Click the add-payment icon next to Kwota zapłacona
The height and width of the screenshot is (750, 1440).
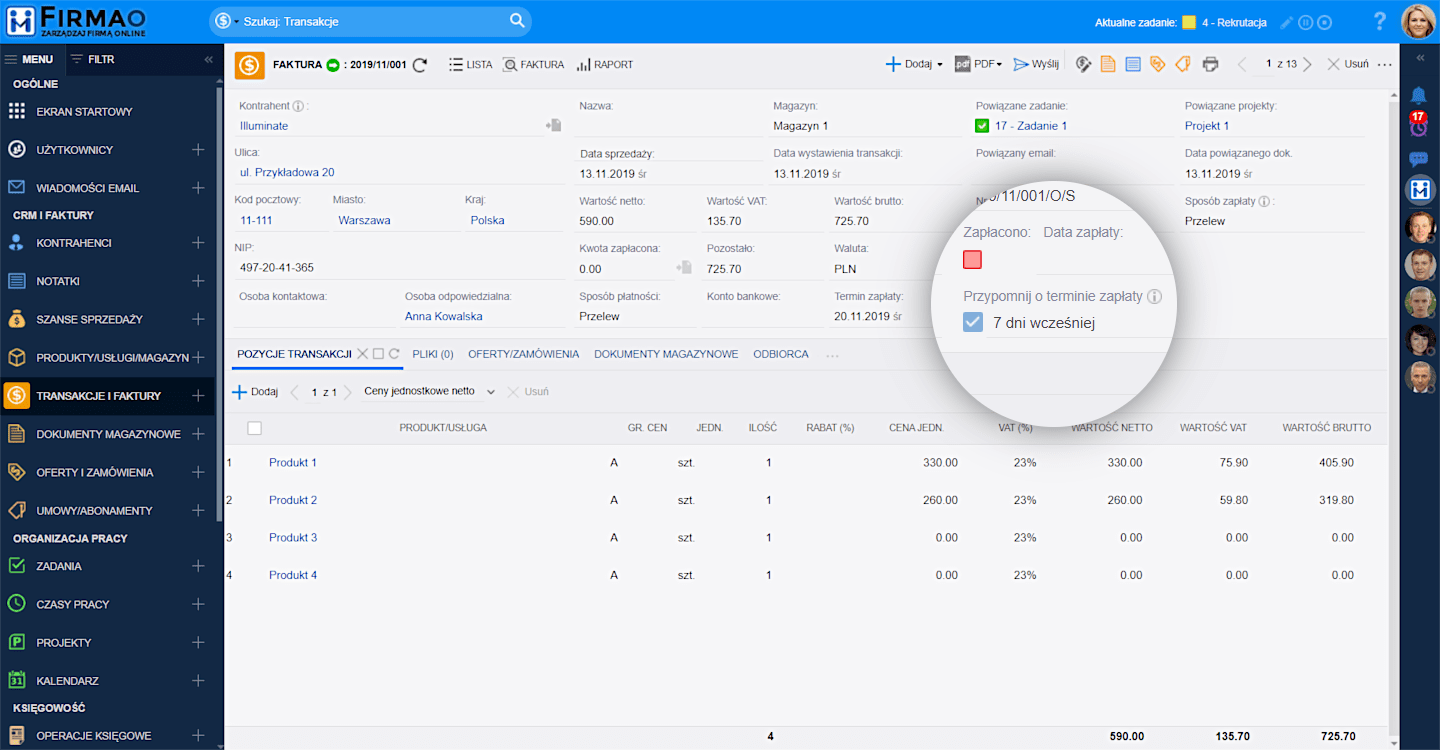point(684,267)
